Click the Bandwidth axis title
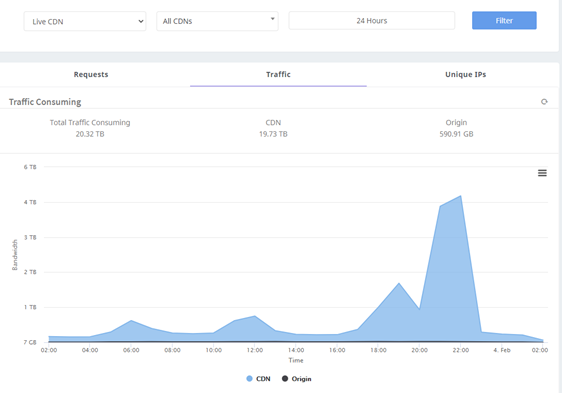Image resolution: width=562 pixels, height=393 pixels. point(15,255)
